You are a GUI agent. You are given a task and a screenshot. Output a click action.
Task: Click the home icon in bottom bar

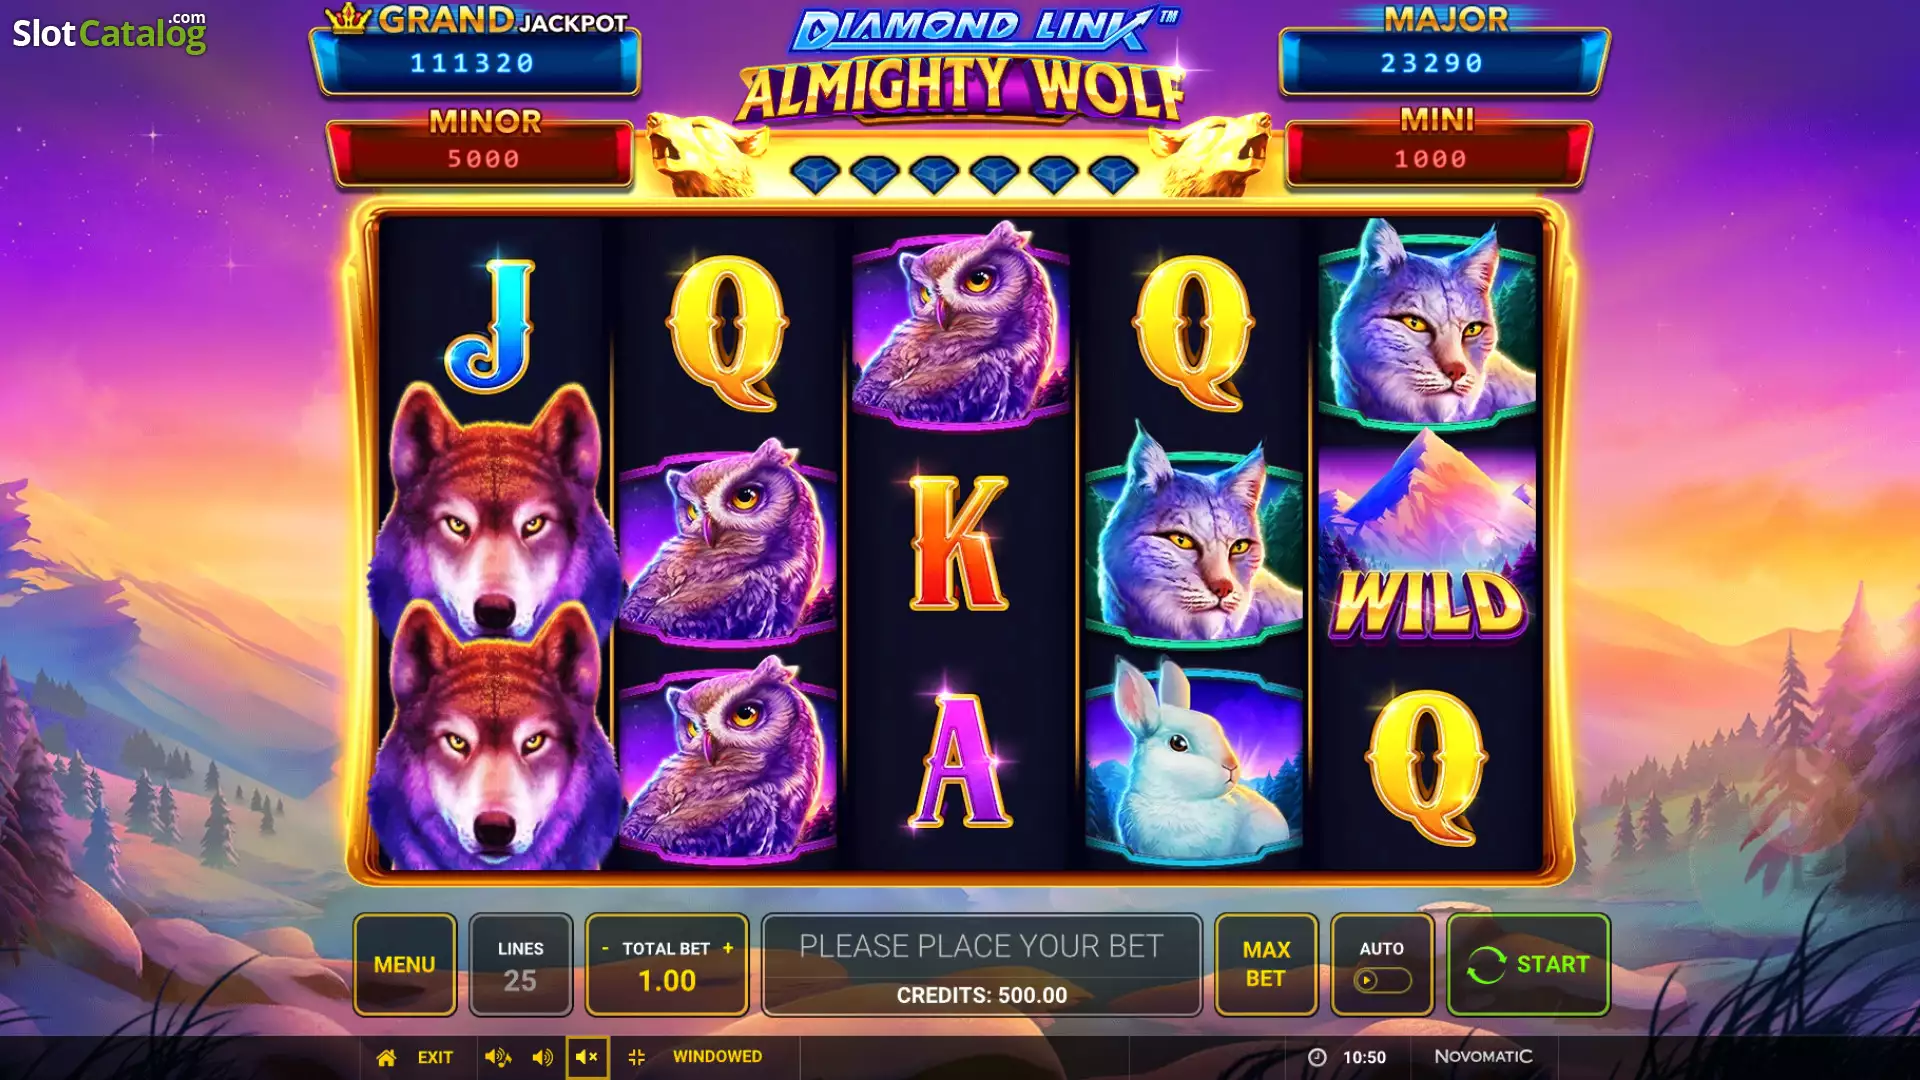click(x=386, y=1057)
